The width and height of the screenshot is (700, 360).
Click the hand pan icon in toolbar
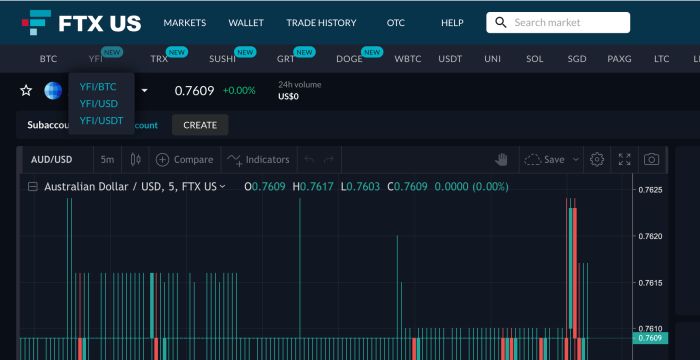(501, 159)
